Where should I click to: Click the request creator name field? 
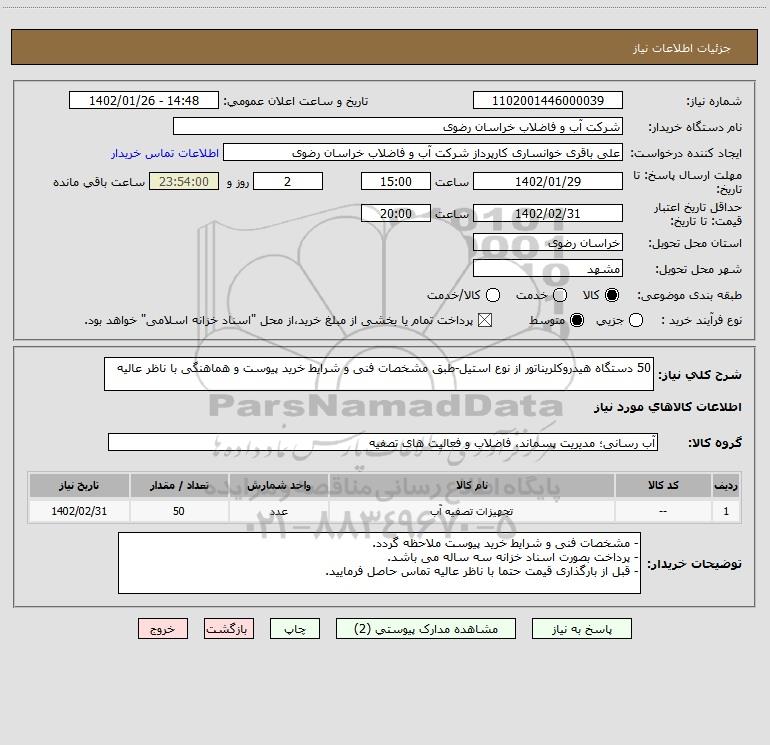click(423, 153)
